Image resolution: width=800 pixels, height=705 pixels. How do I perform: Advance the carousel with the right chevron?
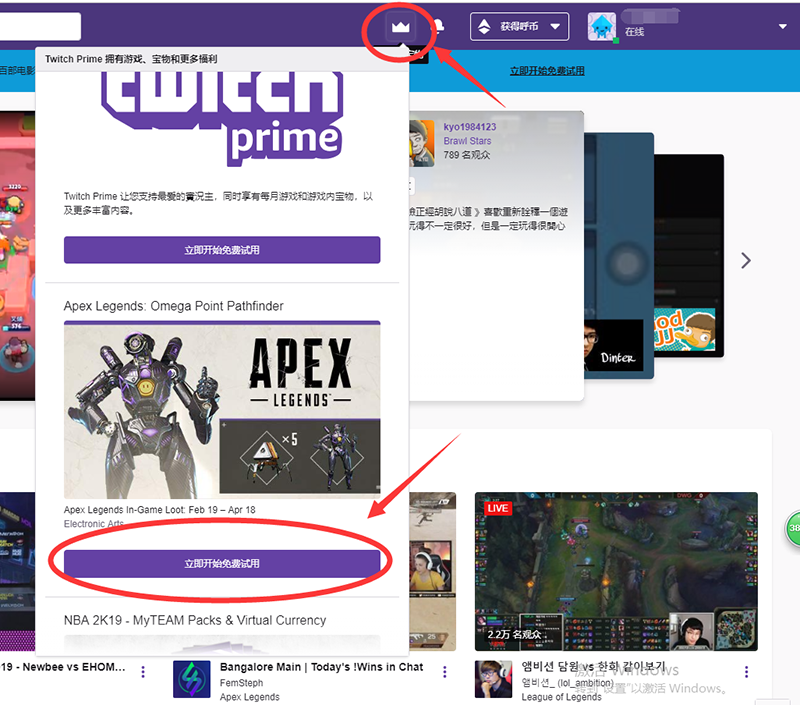[x=745, y=261]
